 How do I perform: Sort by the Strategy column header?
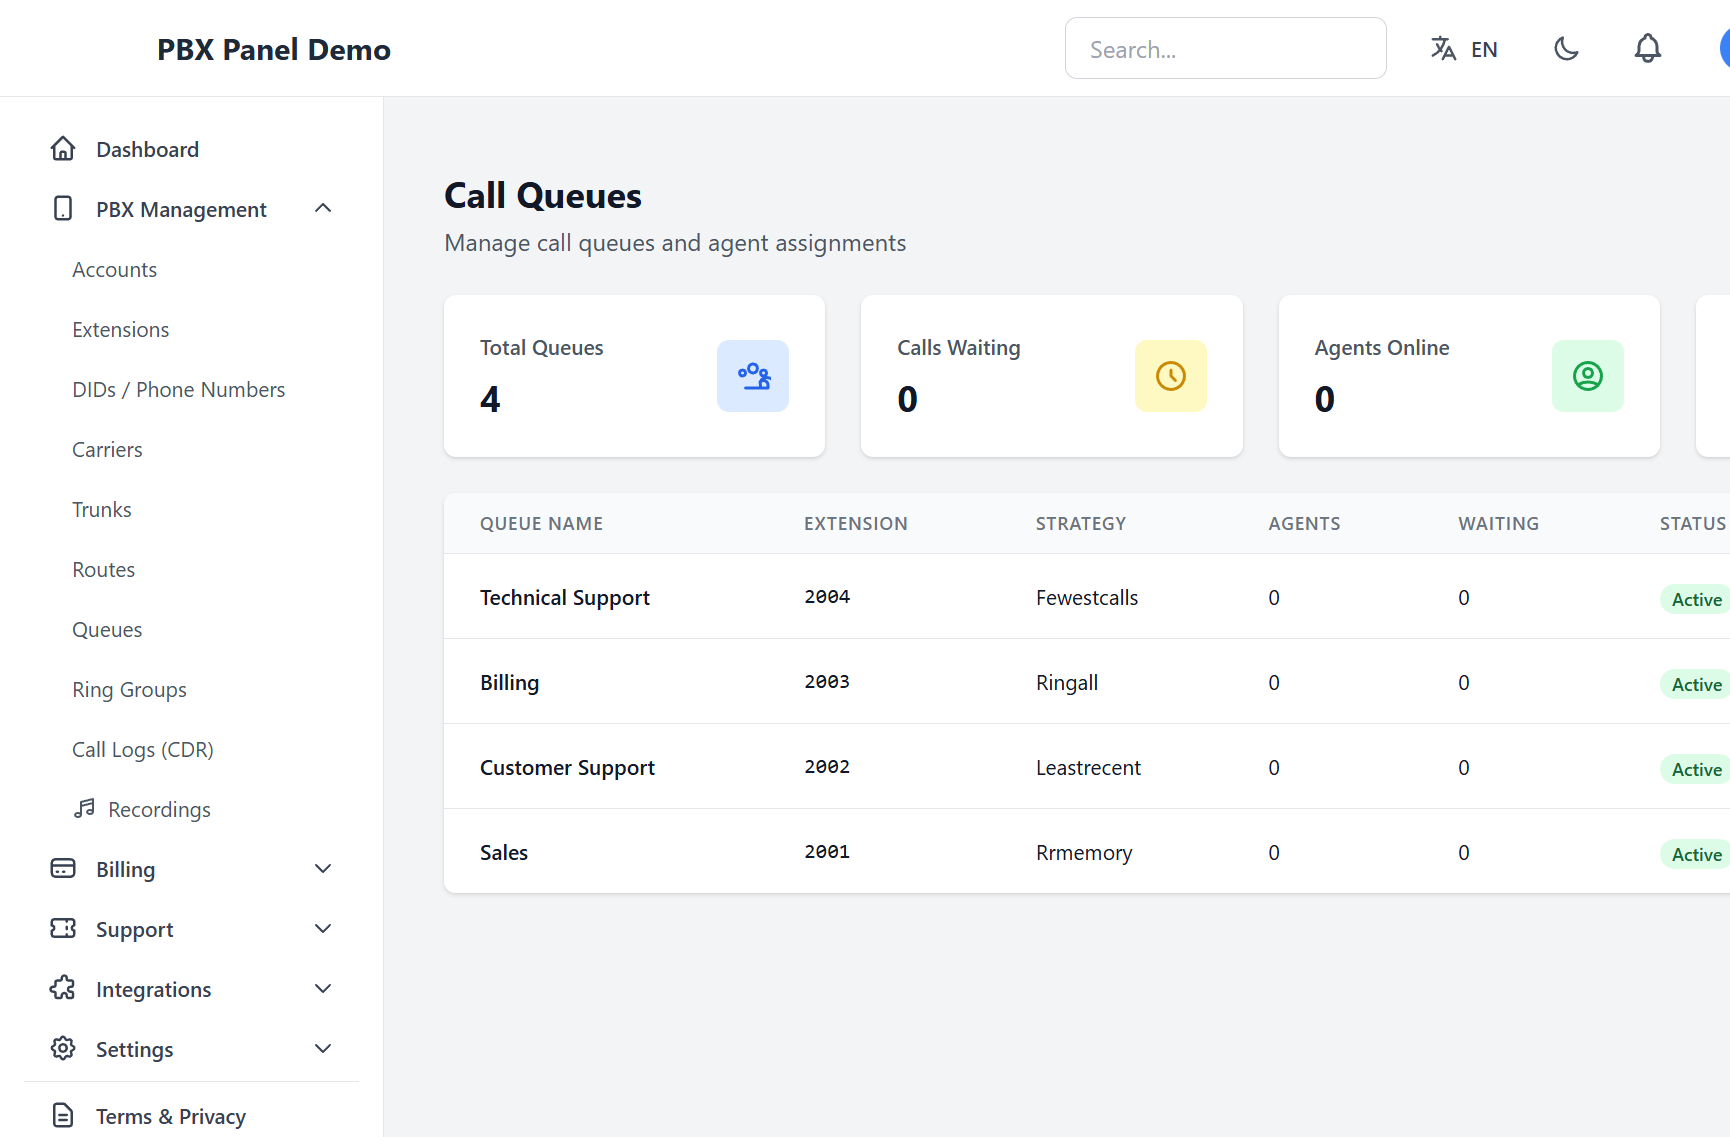pos(1081,523)
